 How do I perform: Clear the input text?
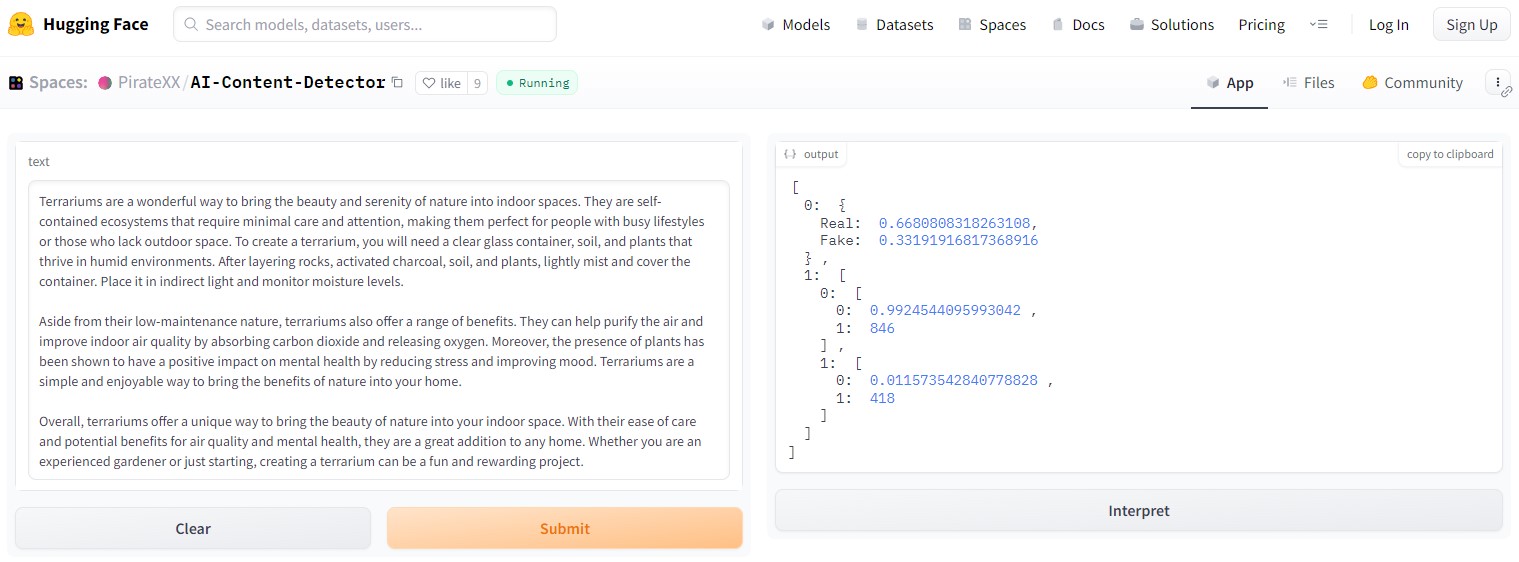193,529
